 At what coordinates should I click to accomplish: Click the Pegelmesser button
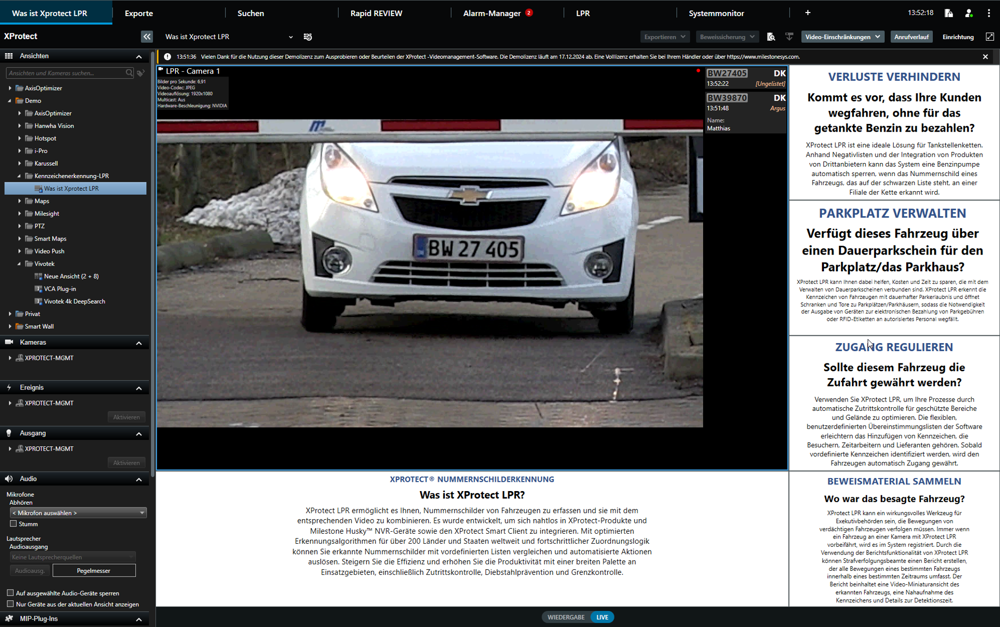tap(93, 571)
